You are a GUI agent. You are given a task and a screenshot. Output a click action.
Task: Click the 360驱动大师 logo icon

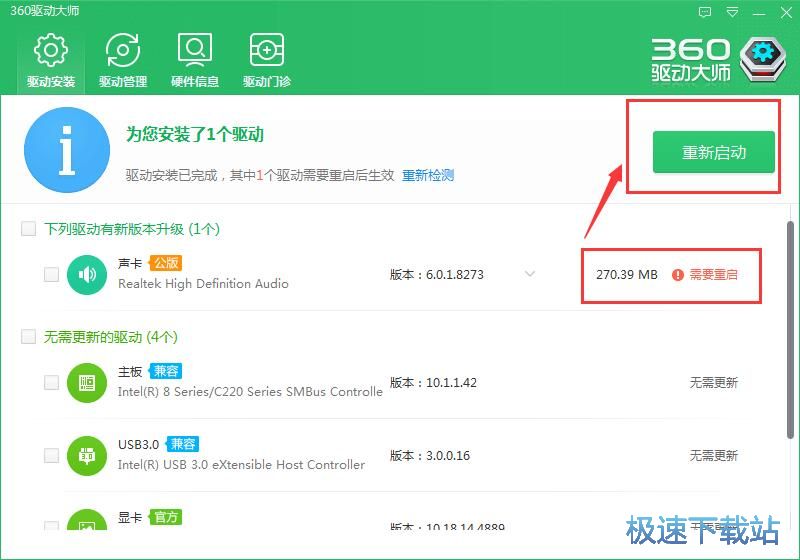[x=763, y=59]
